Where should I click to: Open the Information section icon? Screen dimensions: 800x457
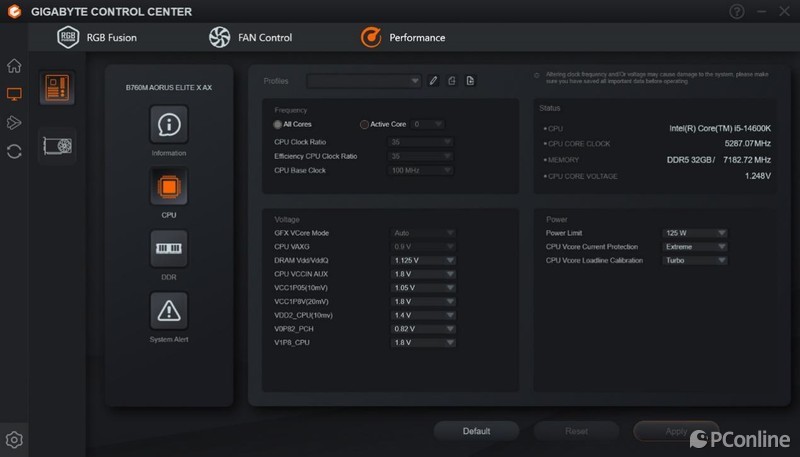coord(169,124)
